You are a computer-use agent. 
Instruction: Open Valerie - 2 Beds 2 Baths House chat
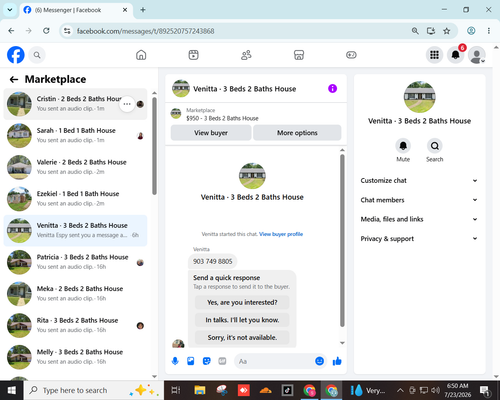75,167
